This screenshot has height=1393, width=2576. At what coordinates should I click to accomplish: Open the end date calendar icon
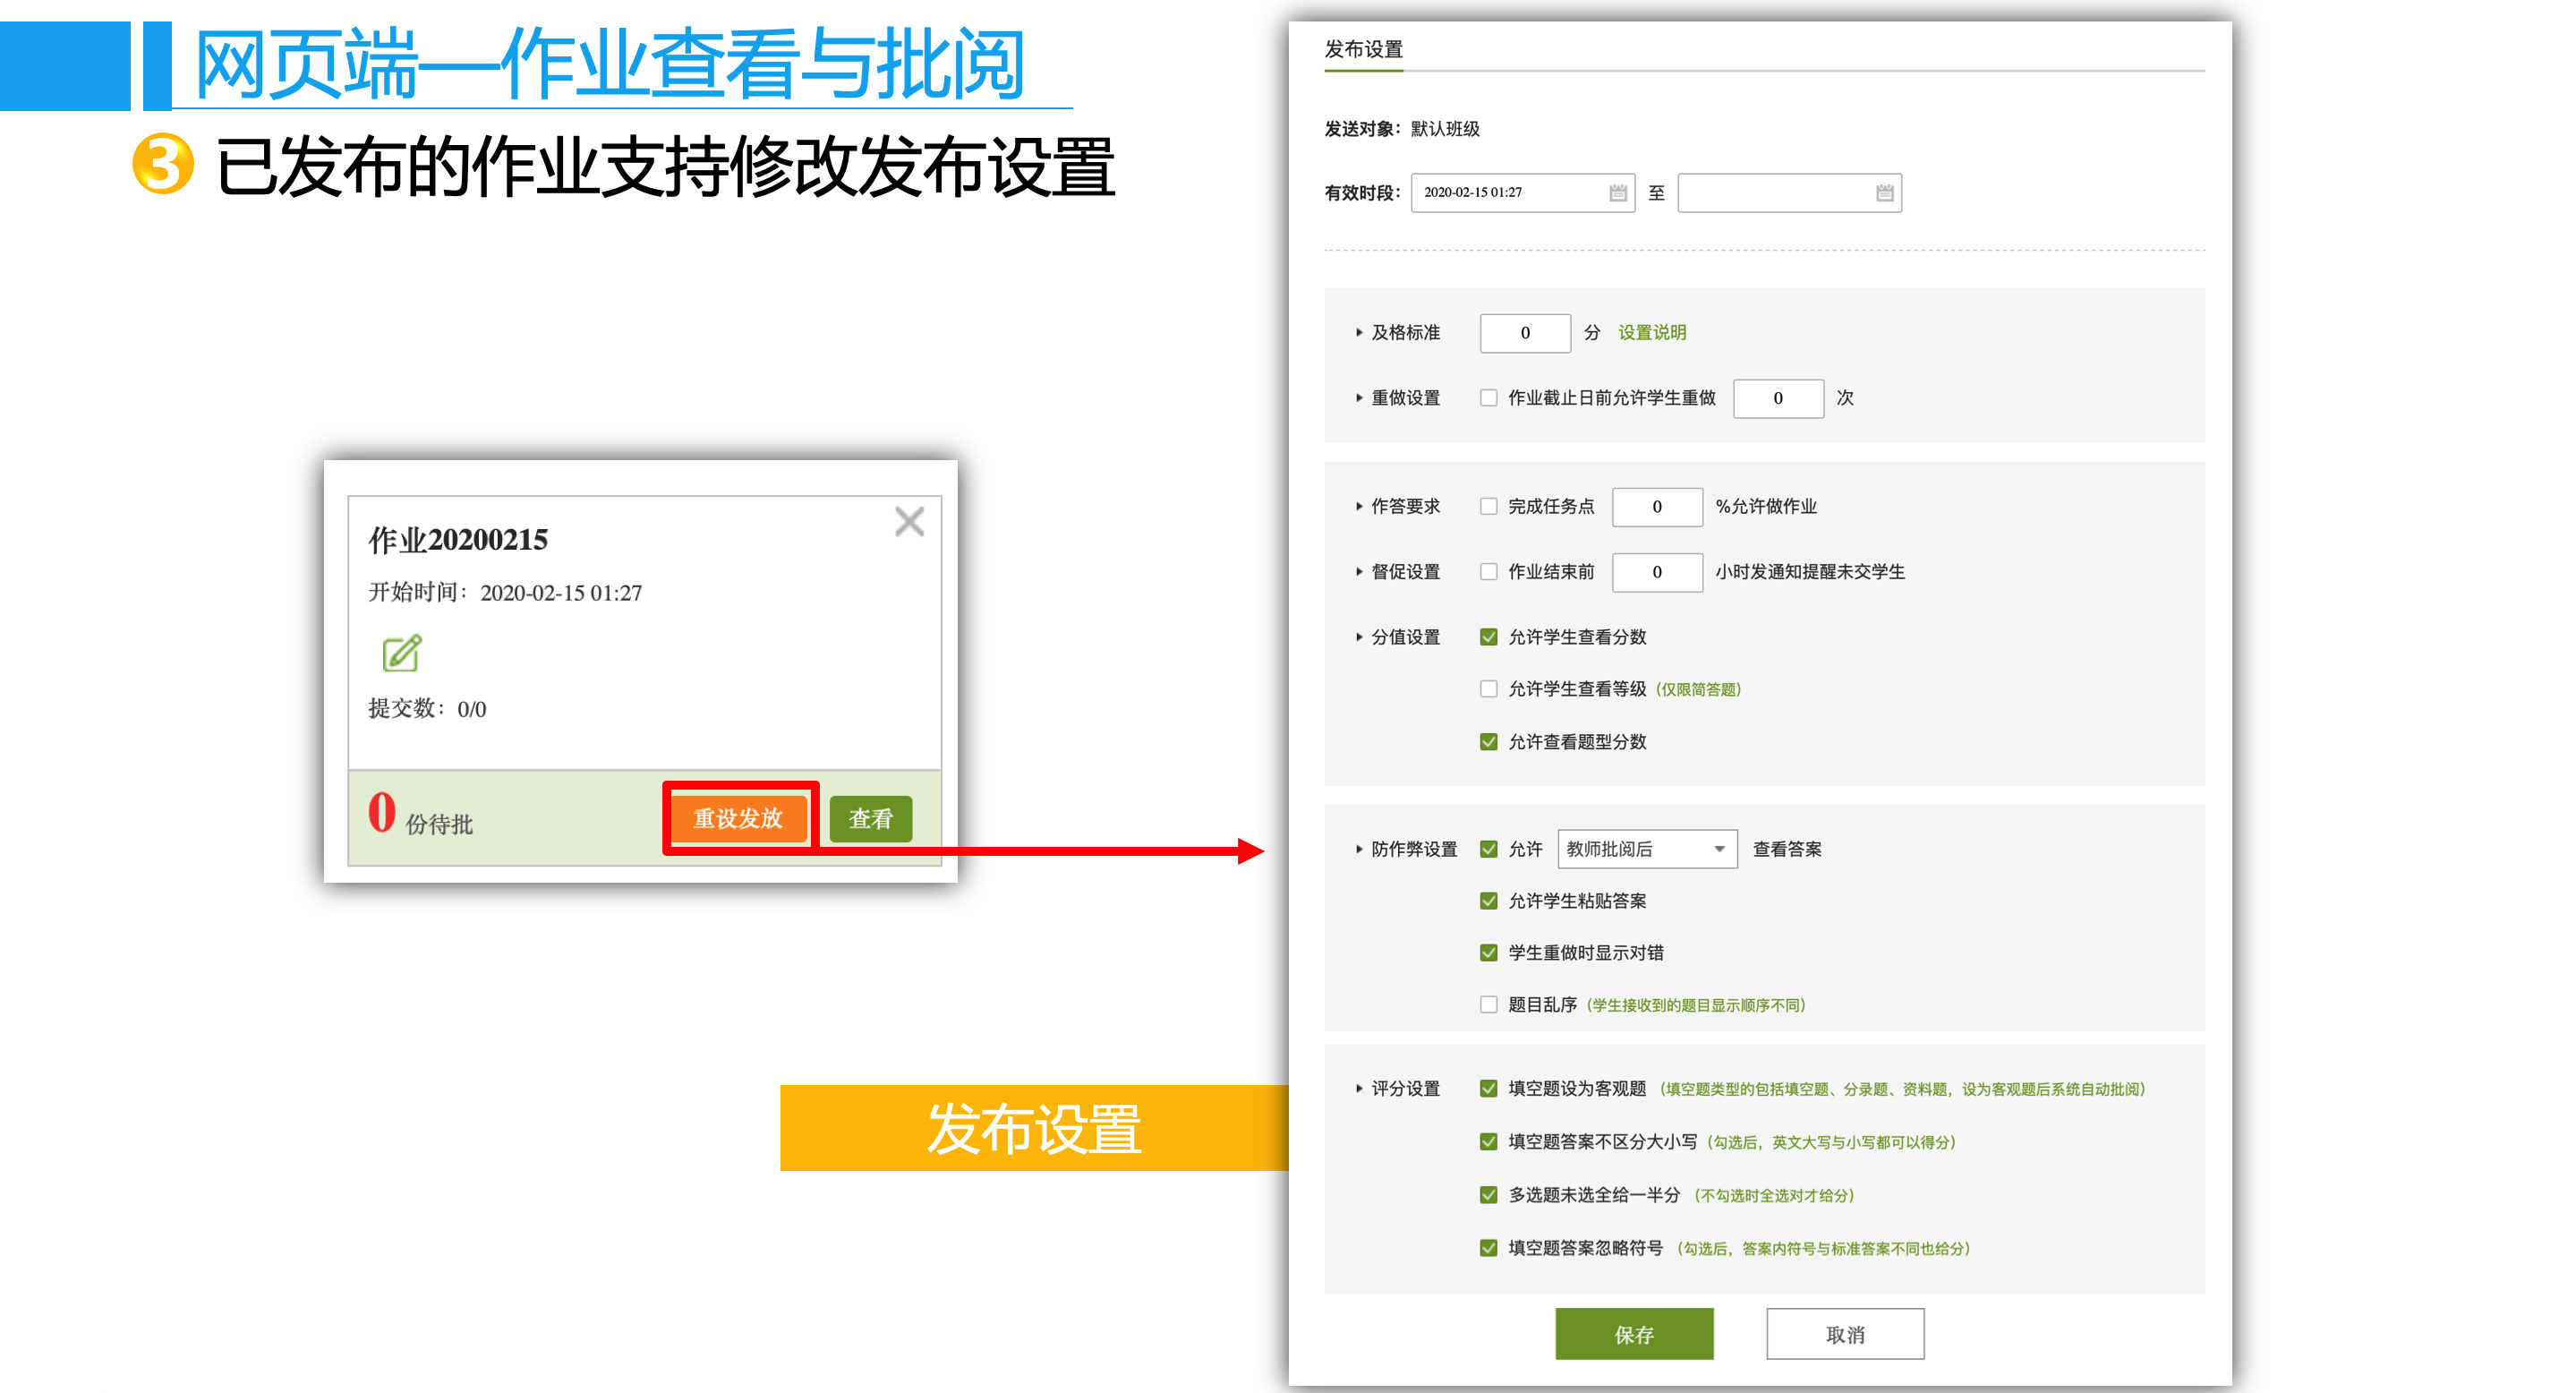[1884, 193]
